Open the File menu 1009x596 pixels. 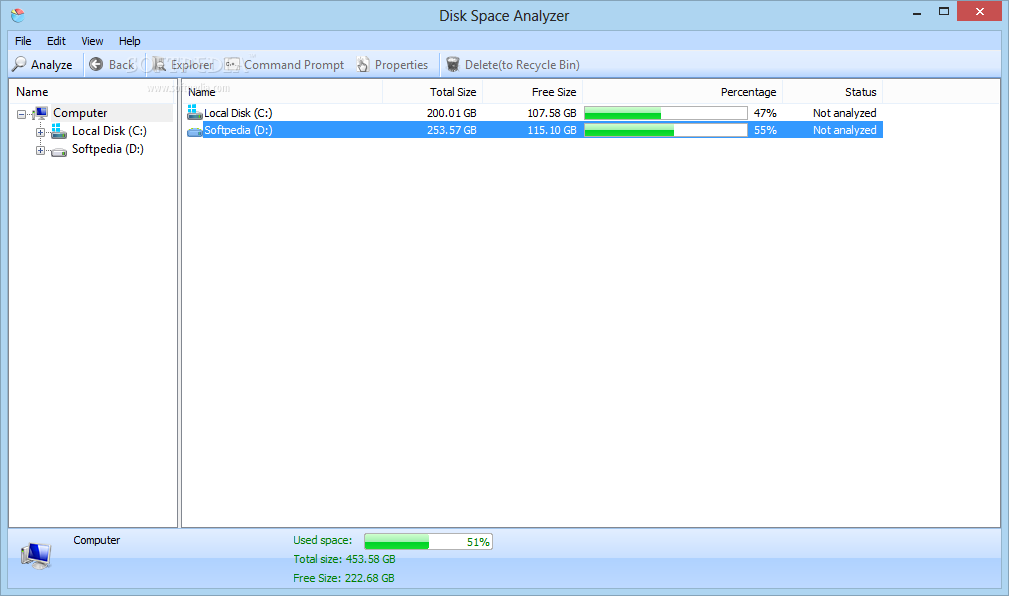(x=23, y=41)
